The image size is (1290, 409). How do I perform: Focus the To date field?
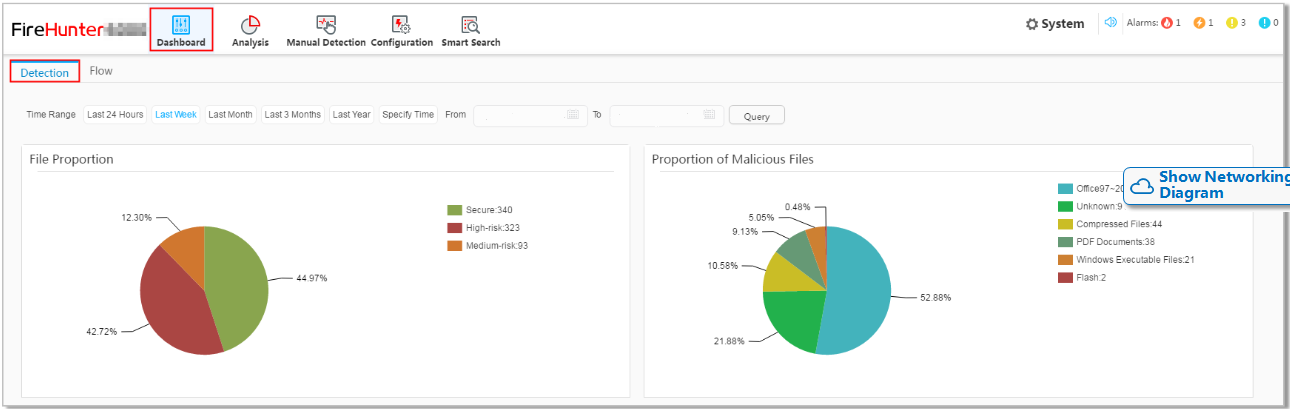pyautogui.click(x=666, y=115)
